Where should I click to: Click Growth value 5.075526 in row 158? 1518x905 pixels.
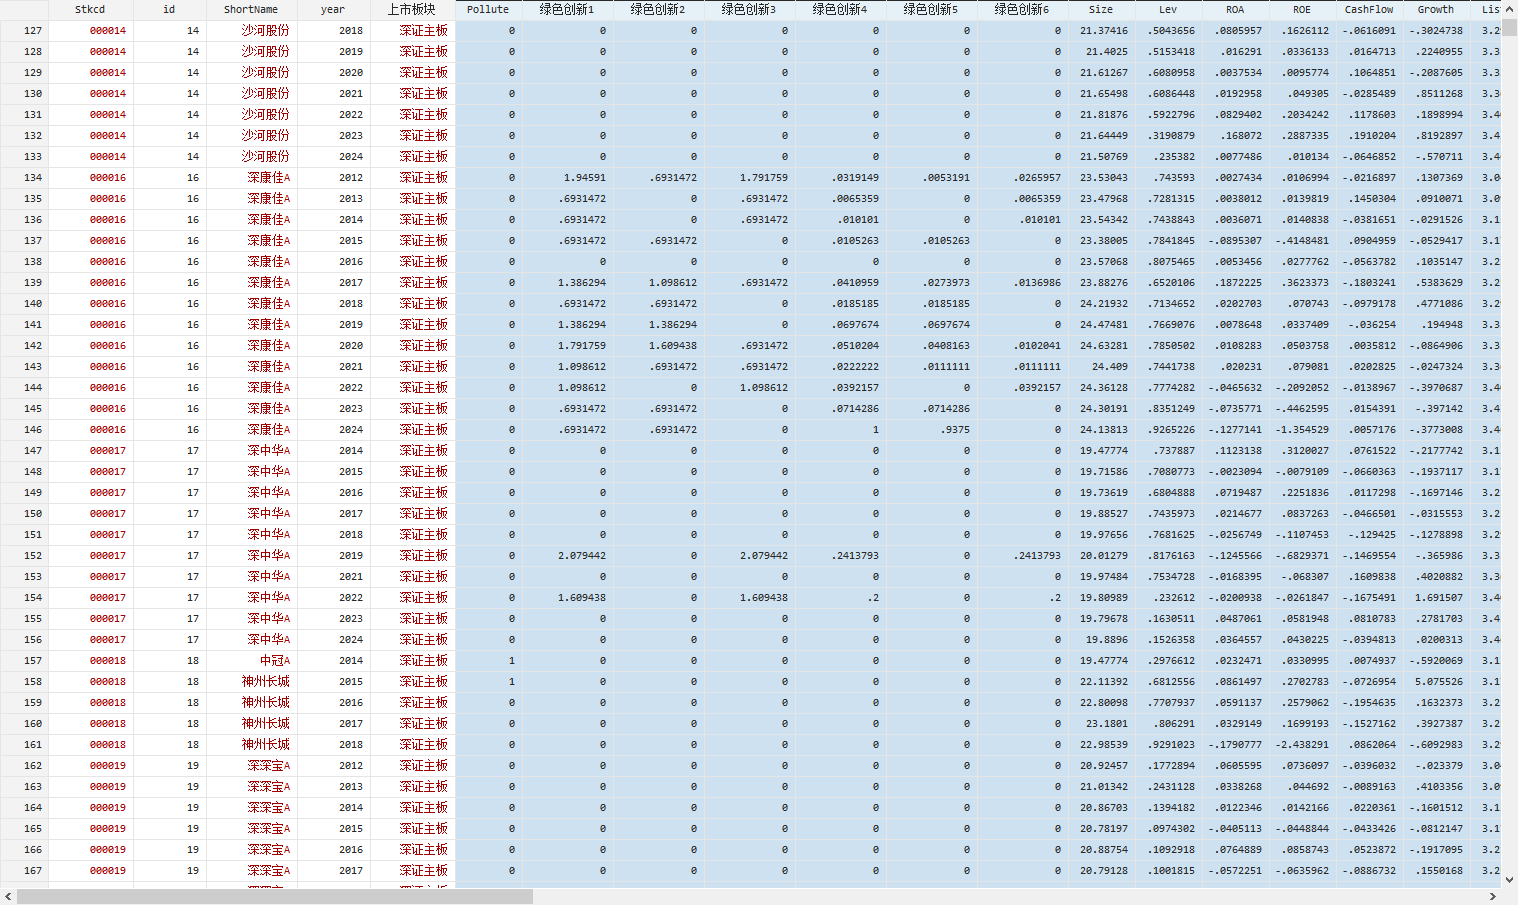(x=1438, y=682)
